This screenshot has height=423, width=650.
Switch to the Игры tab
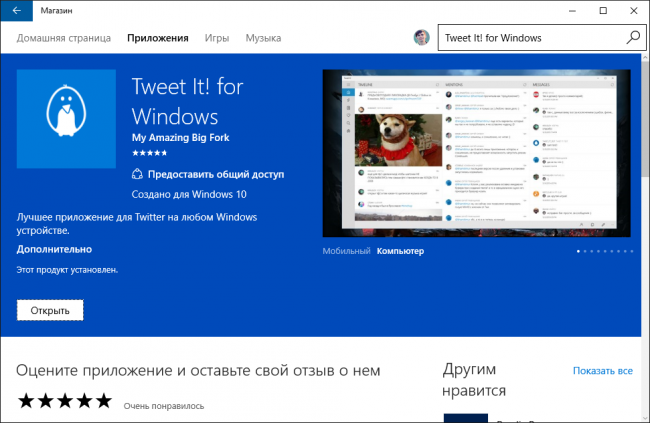(x=217, y=38)
